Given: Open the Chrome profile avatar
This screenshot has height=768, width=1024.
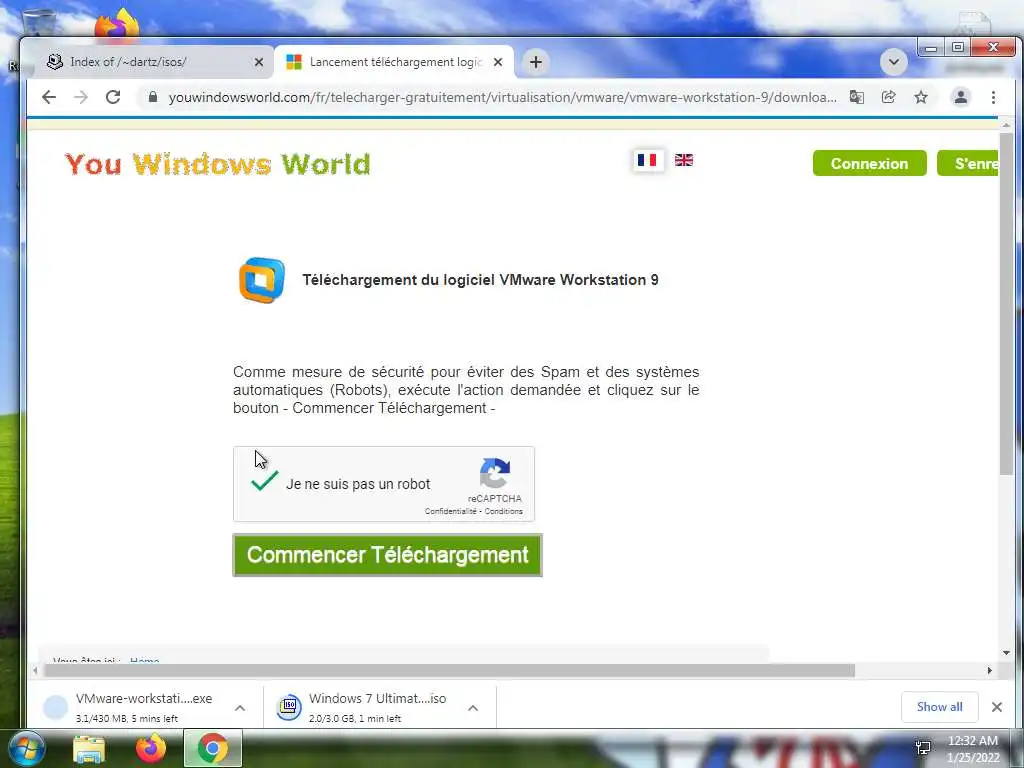Looking at the screenshot, I should tap(961, 97).
